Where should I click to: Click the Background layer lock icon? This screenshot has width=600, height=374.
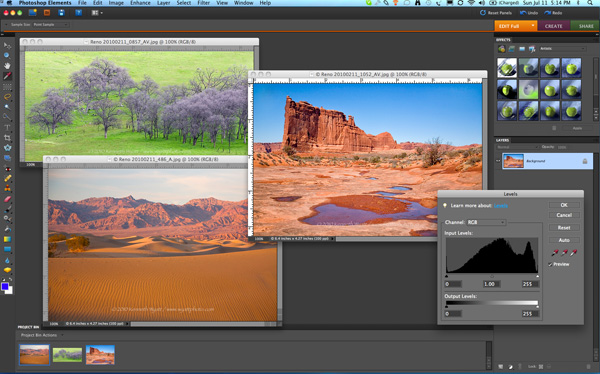click(x=585, y=161)
